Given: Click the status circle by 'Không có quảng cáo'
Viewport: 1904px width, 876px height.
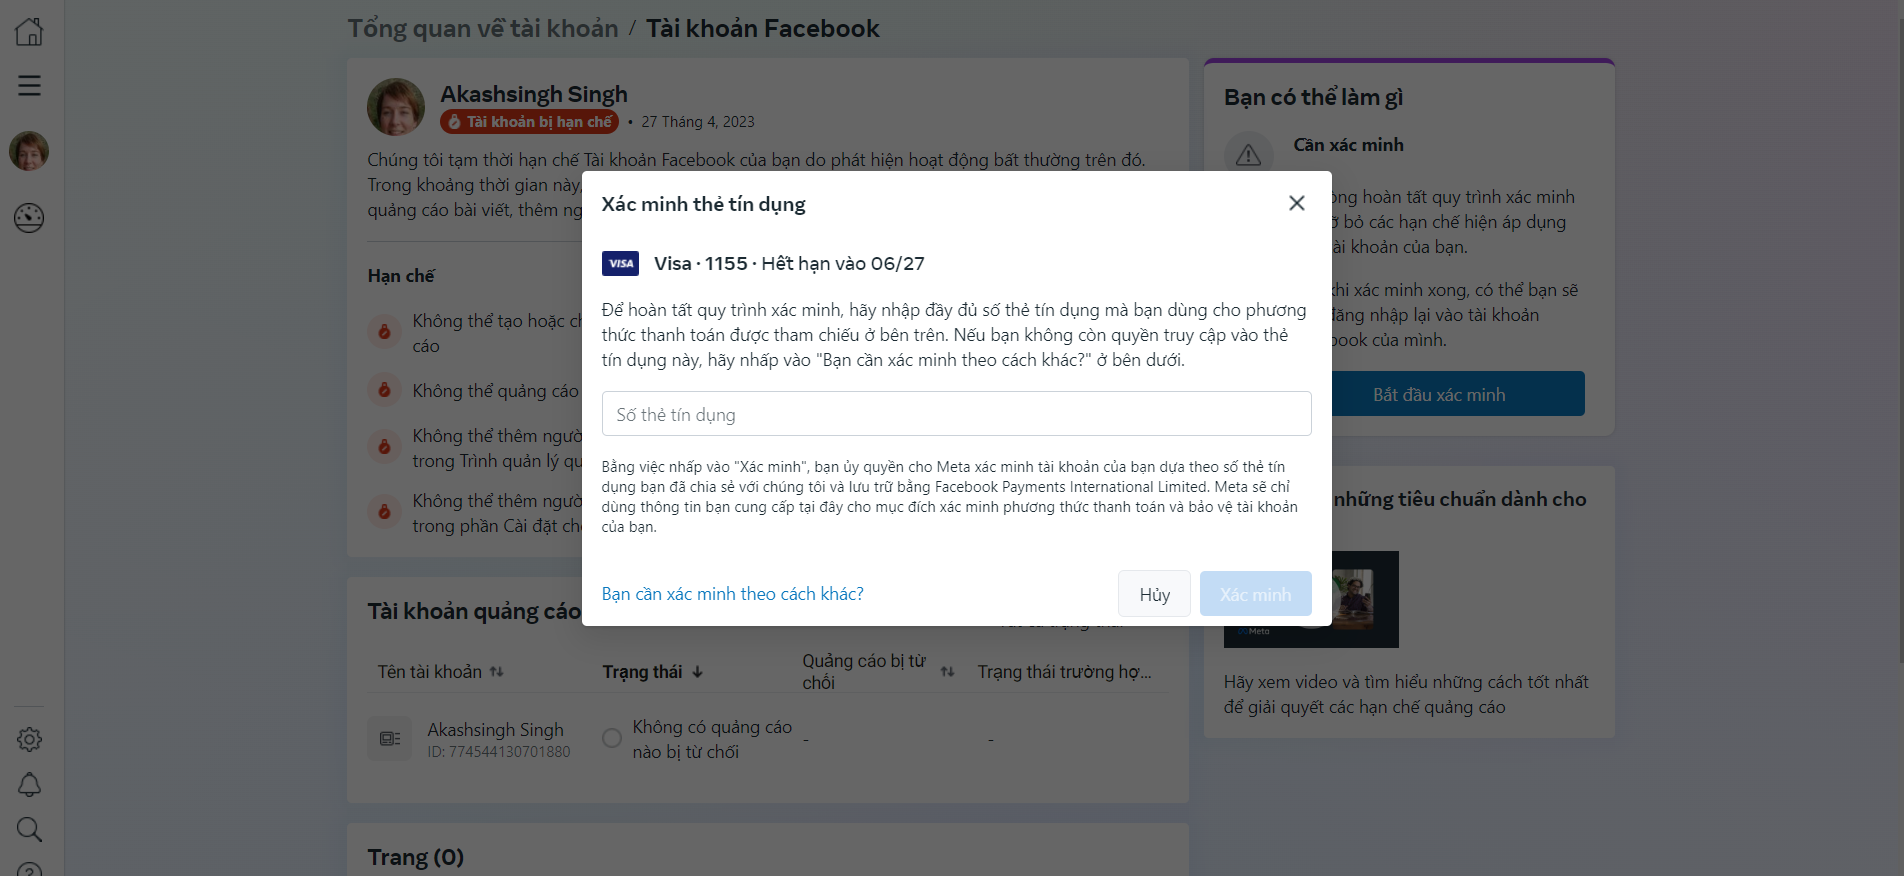Looking at the screenshot, I should click(x=612, y=738).
